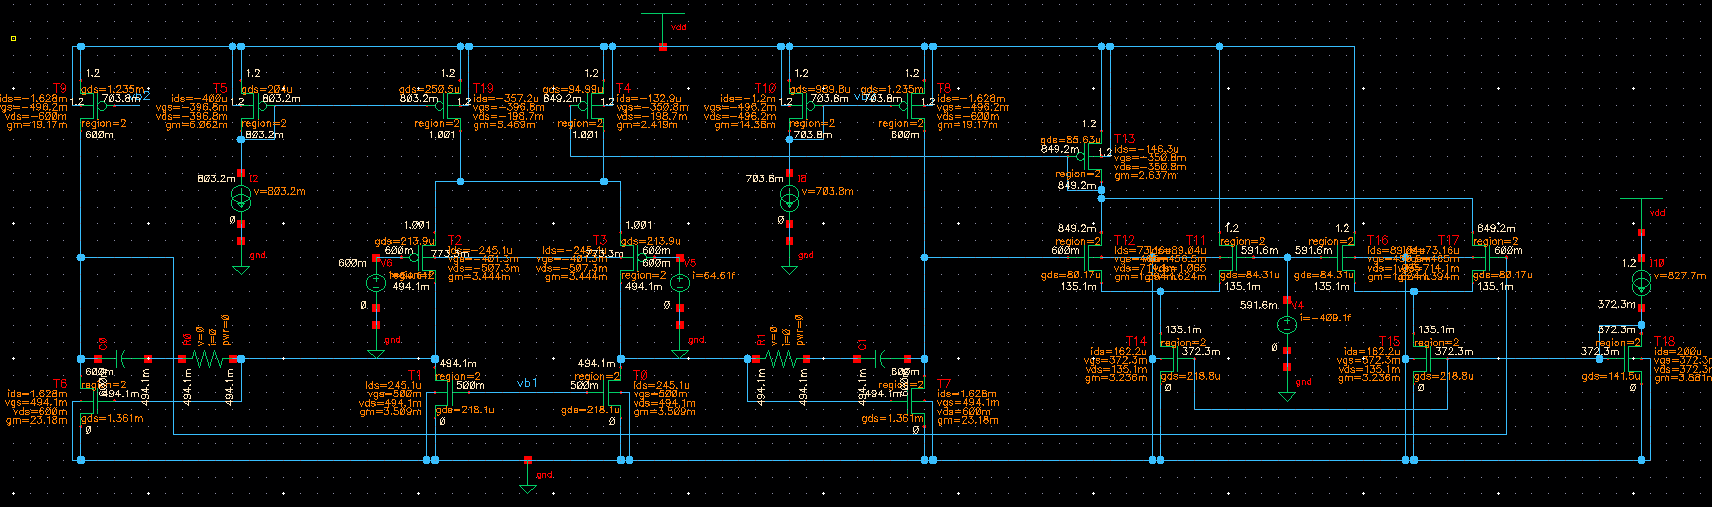Click the i=64.61f annotation

click(x=714, y=275)
